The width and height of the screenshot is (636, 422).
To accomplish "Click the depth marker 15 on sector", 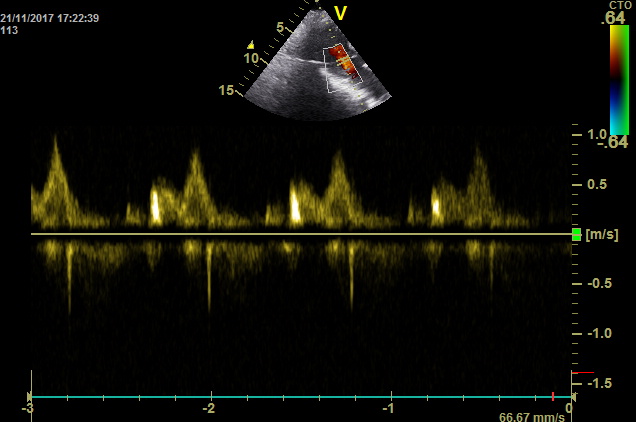I will tap(226, 90).
